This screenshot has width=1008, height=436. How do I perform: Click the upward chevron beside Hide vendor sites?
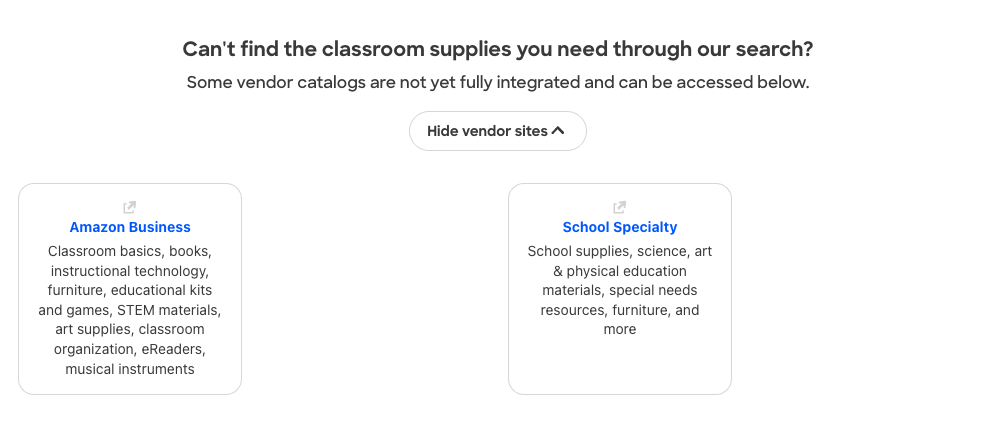558,131
